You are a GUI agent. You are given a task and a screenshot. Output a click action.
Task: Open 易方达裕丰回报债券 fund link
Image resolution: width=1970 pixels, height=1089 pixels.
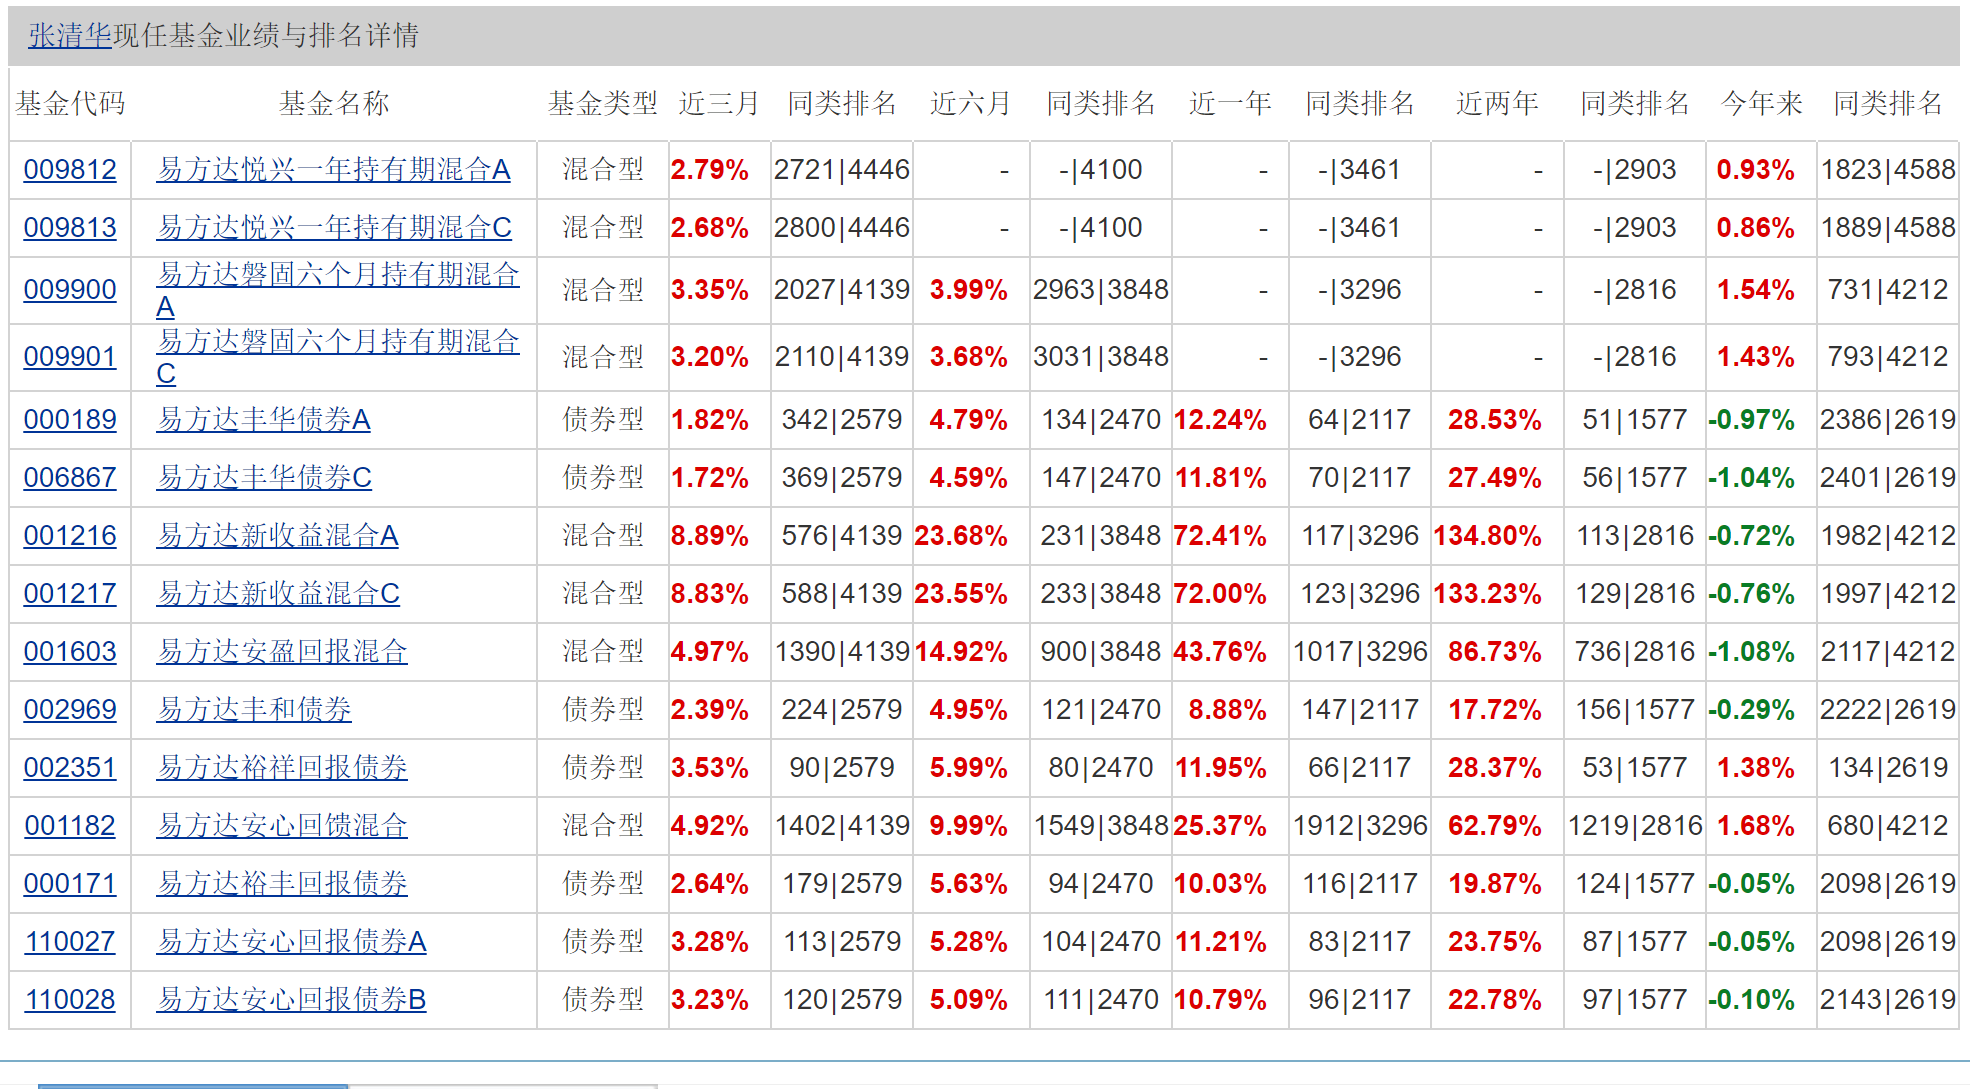click(282, 884)
